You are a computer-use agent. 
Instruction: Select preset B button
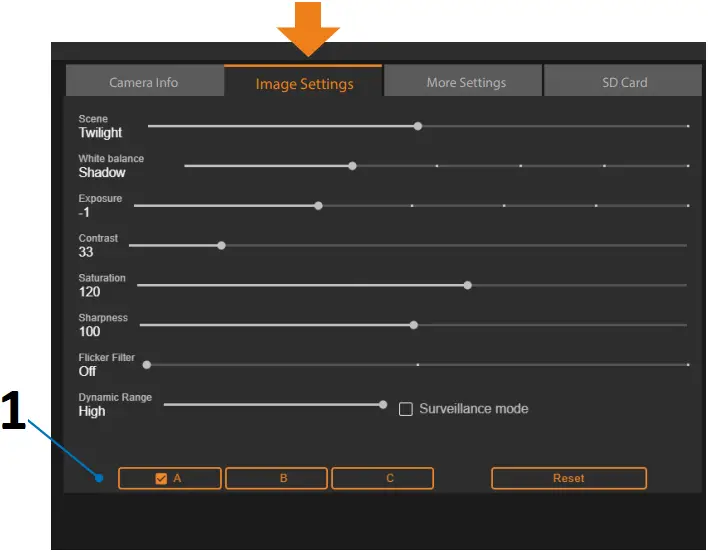[276, 478]
